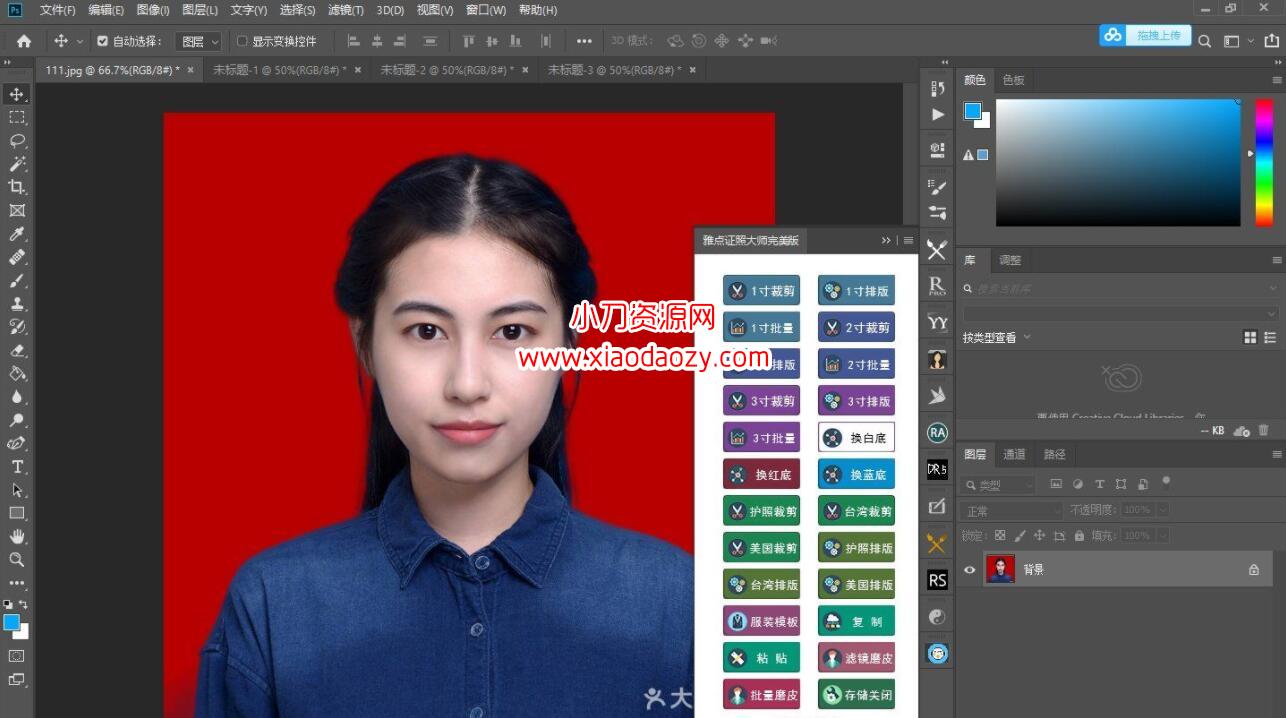Open the library selection dropdown
1286x718 pixels.
click(x=1120, y=313)
